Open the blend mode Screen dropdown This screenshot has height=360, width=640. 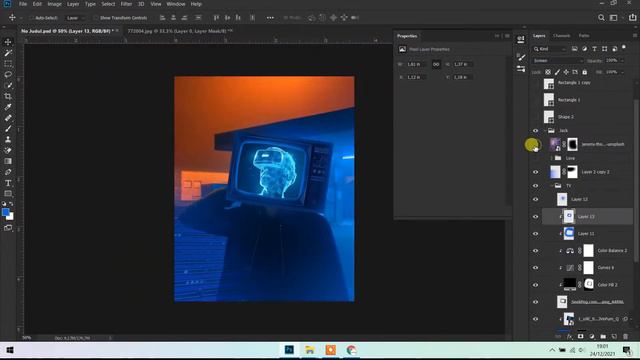pos(558,61)
